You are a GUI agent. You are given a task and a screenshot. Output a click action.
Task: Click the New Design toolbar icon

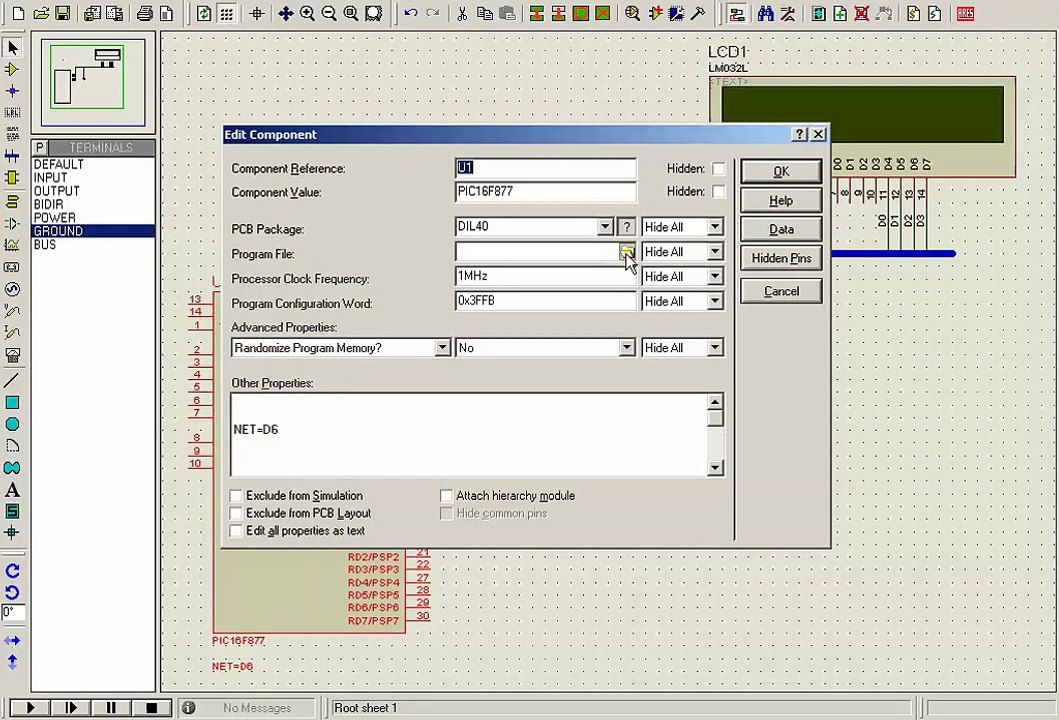click(x=18, y=14)
